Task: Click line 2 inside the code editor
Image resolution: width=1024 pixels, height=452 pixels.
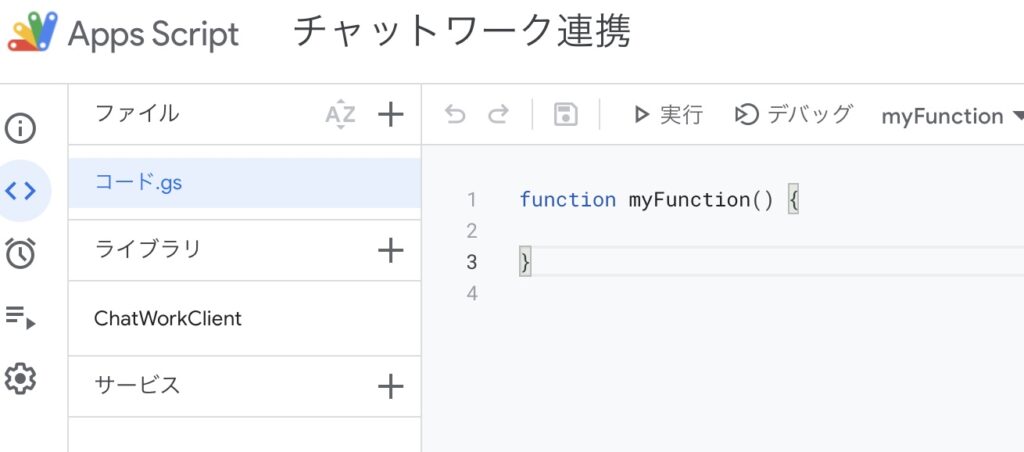Action: pos(700,231)
